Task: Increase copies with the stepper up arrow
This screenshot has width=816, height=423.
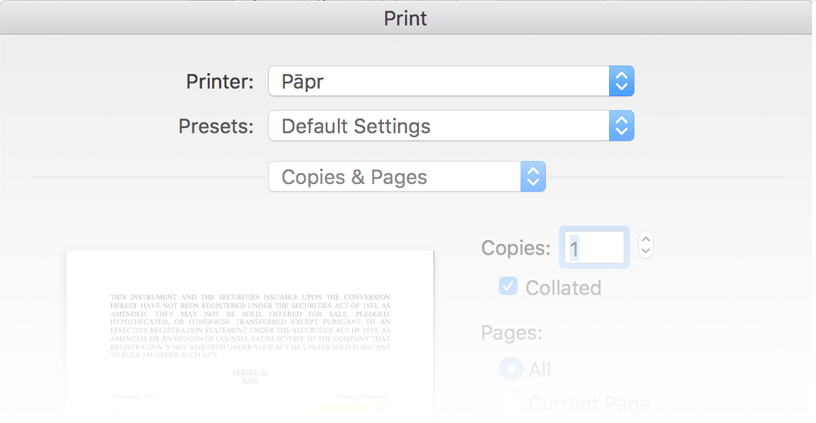Action: [x=646, y=239]
